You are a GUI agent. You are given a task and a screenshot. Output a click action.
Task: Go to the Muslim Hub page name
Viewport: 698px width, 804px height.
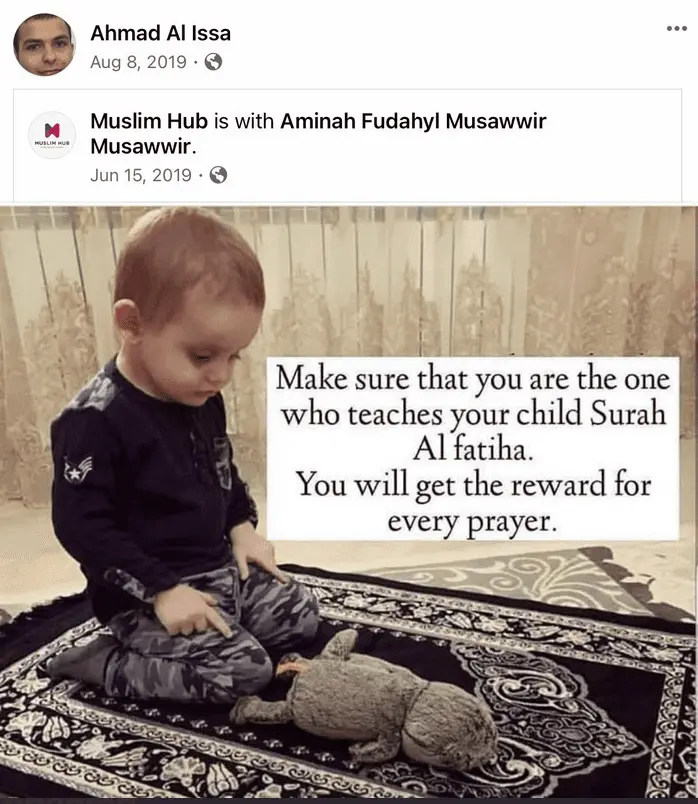coord(149,121)
